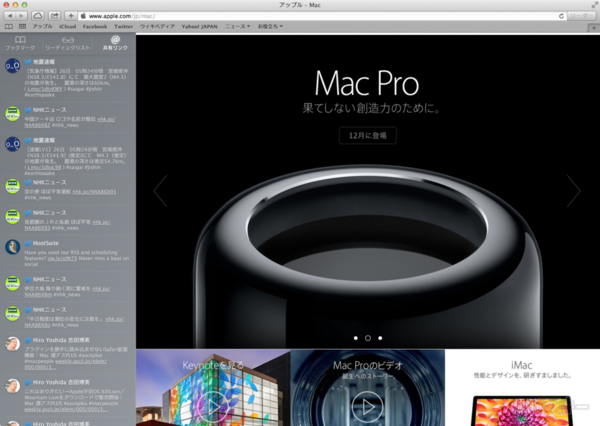This screenshot has height=426, width=600.
Task: Click the Mac Pro headline
Action: click(x=367, y=83)
